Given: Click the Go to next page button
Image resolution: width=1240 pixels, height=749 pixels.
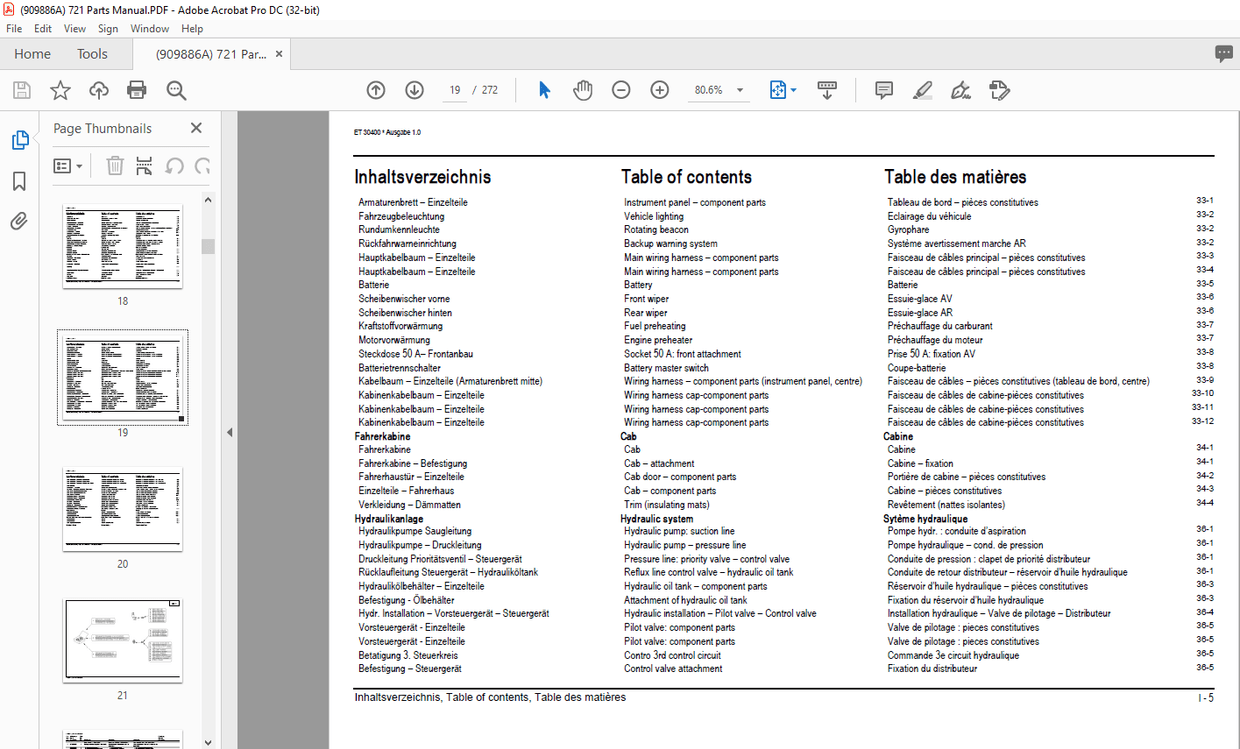Looking at the screenshot, I should point(414,90).
